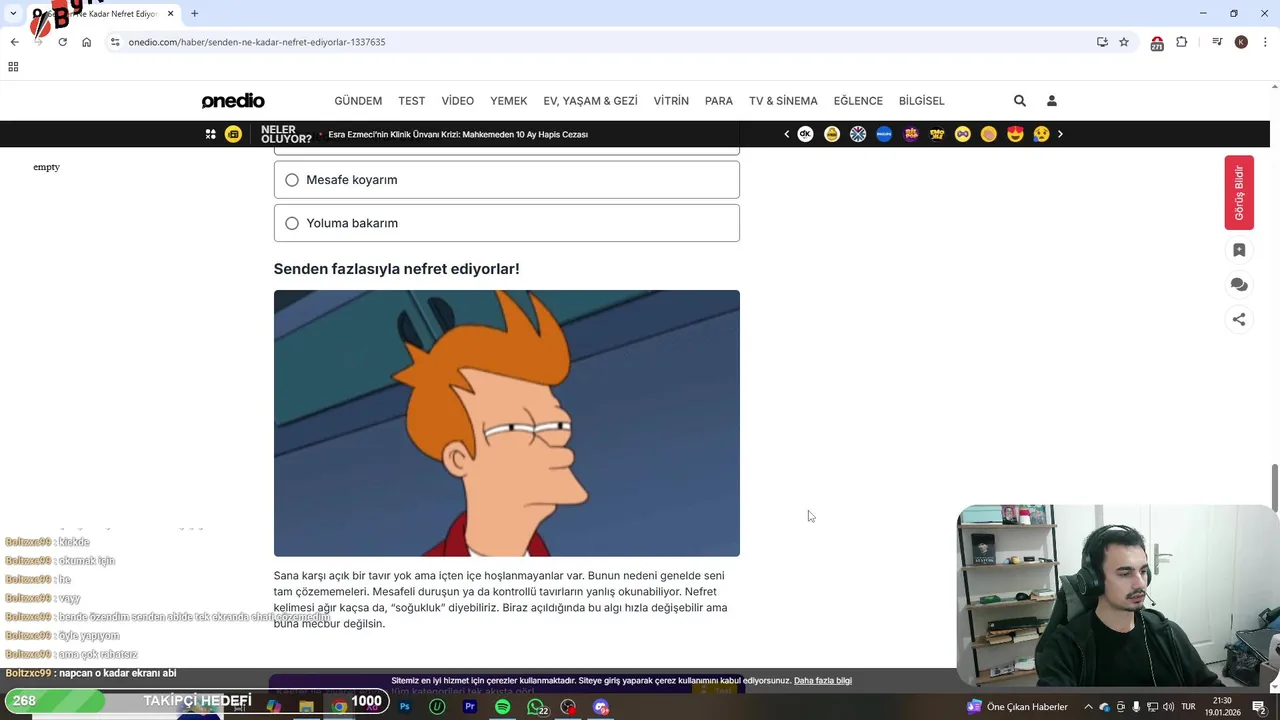Click the page vertical scrollbar thumb
Image resolution: width=1280 pixels, height=720 pixels.
click(1275, 488)
